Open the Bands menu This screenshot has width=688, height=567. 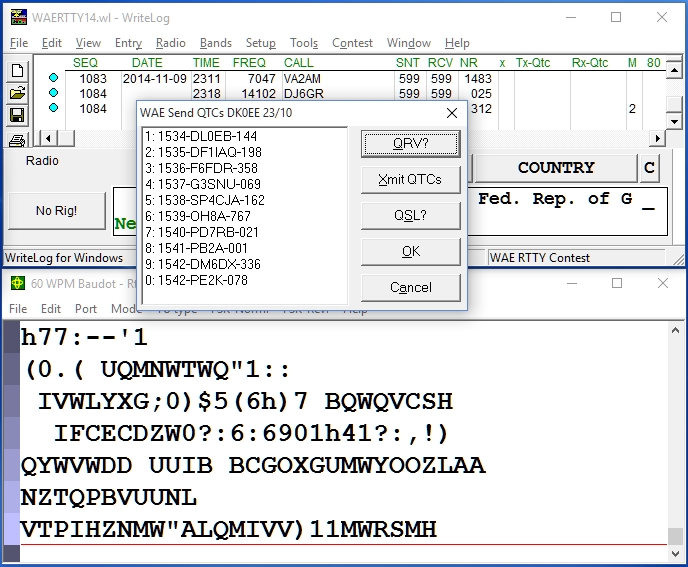[215, 43]
